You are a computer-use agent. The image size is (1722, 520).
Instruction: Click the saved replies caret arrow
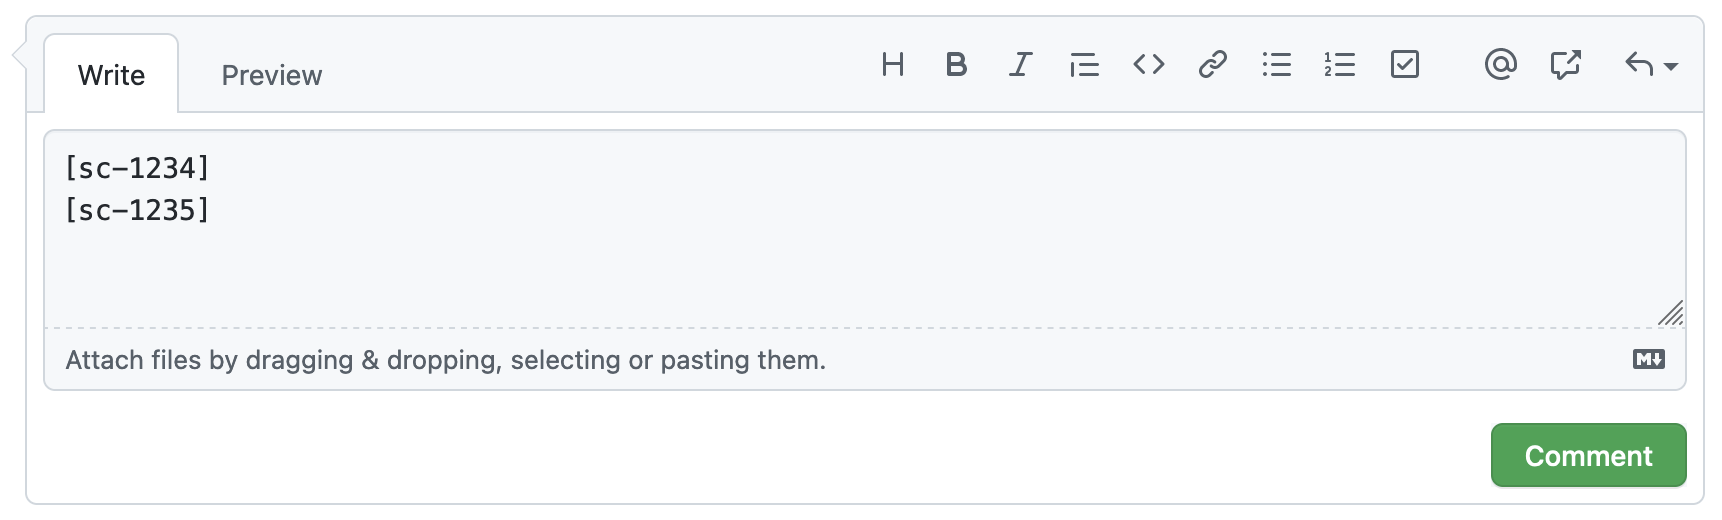pyautogui.click(x=1671, y=67)
